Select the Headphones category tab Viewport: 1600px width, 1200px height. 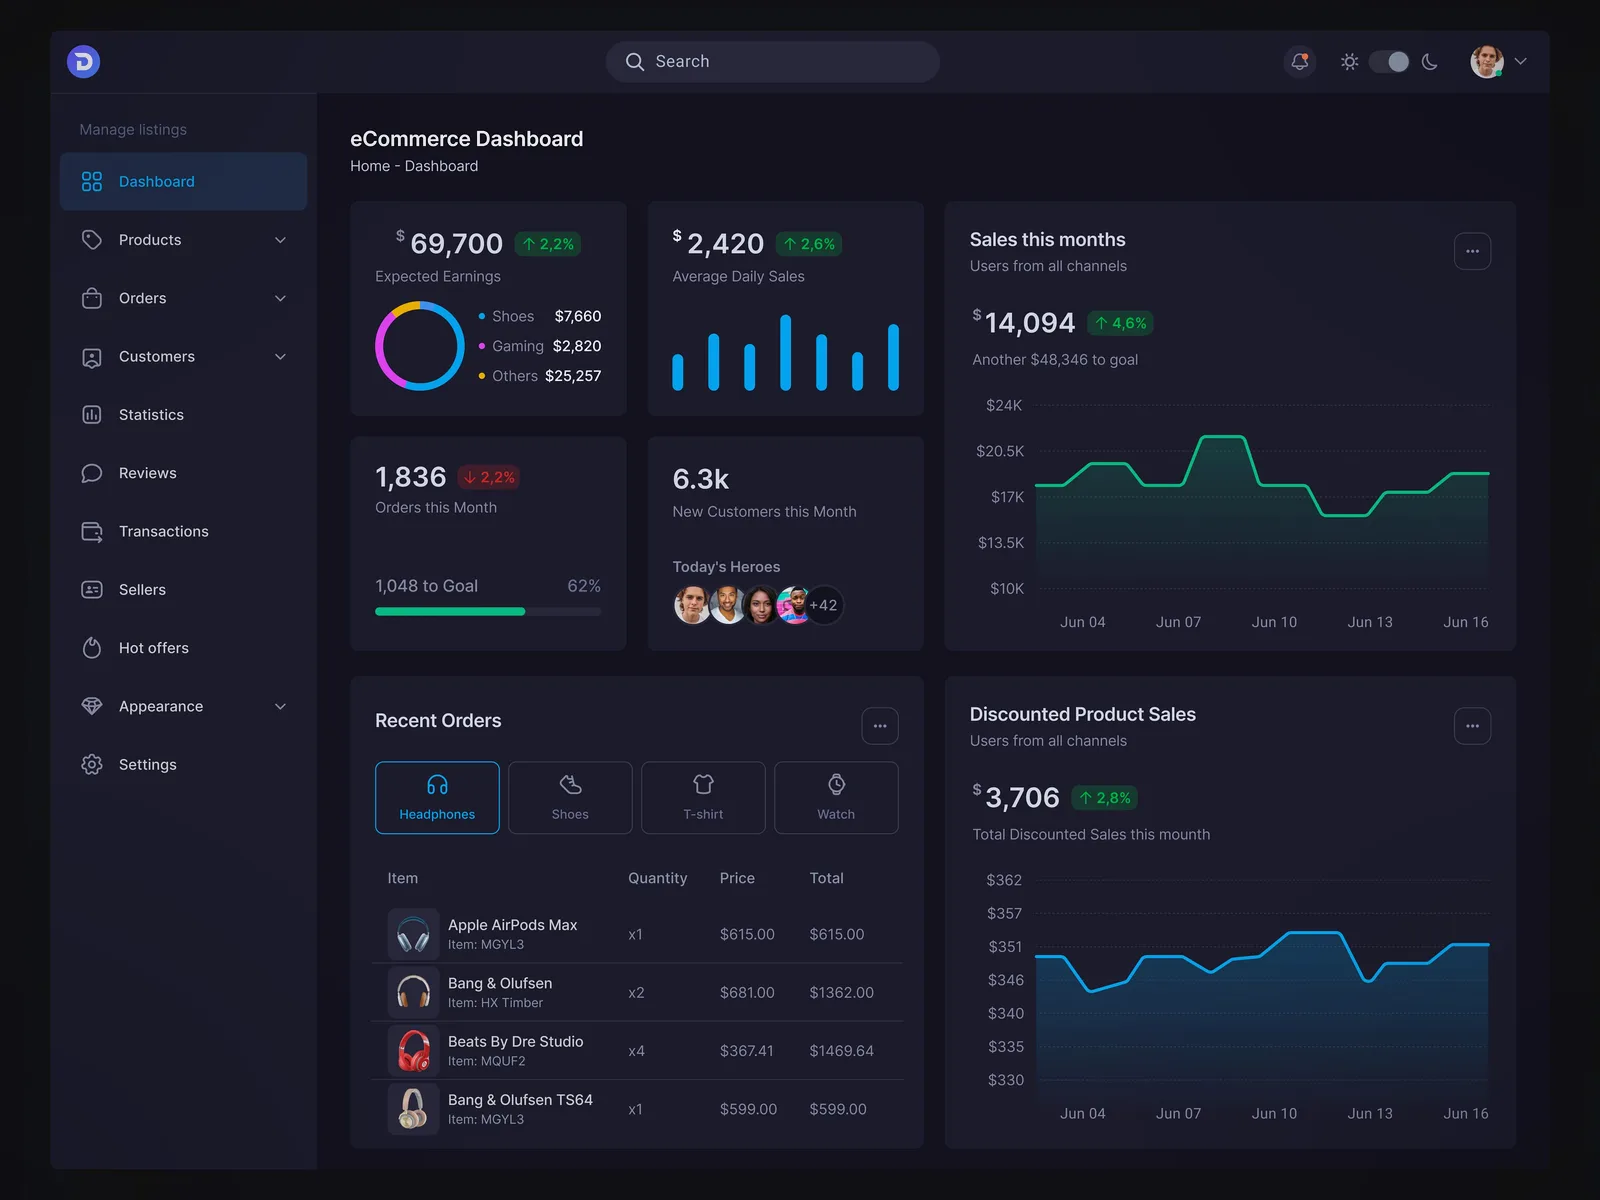(437, 798)
